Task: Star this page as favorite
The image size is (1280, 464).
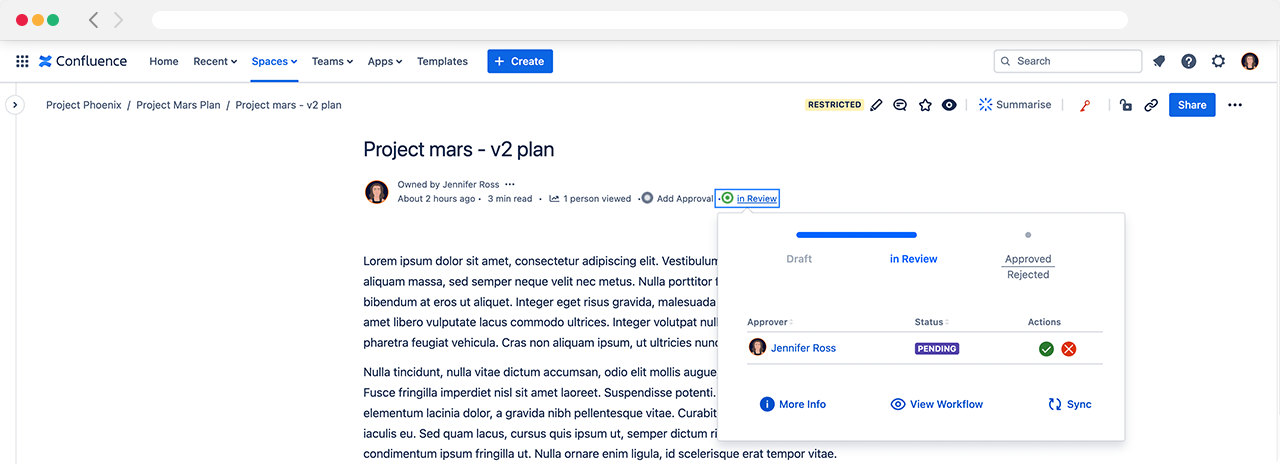Action: pyautogui.click(x=925, y=105)
